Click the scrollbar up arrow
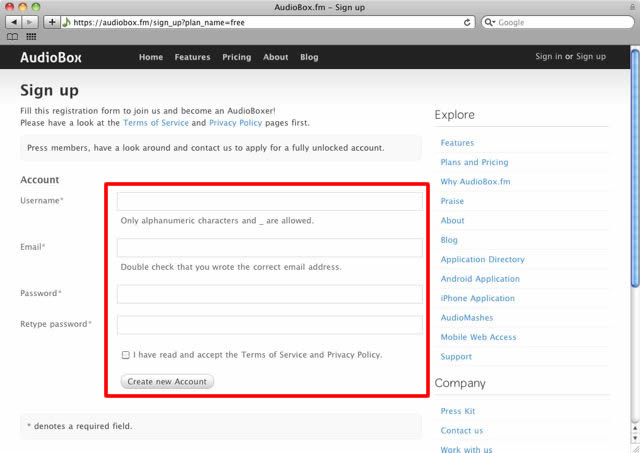 [635, 428]
